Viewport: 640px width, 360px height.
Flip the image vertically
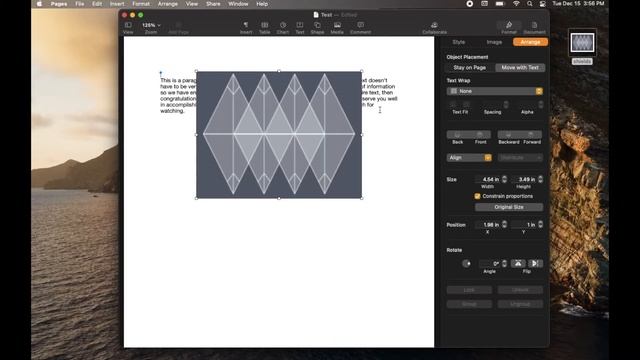pos(535,263)
